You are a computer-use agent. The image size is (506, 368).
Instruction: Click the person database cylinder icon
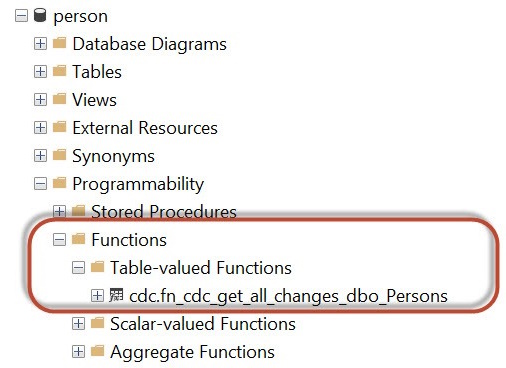click(40, 15)
